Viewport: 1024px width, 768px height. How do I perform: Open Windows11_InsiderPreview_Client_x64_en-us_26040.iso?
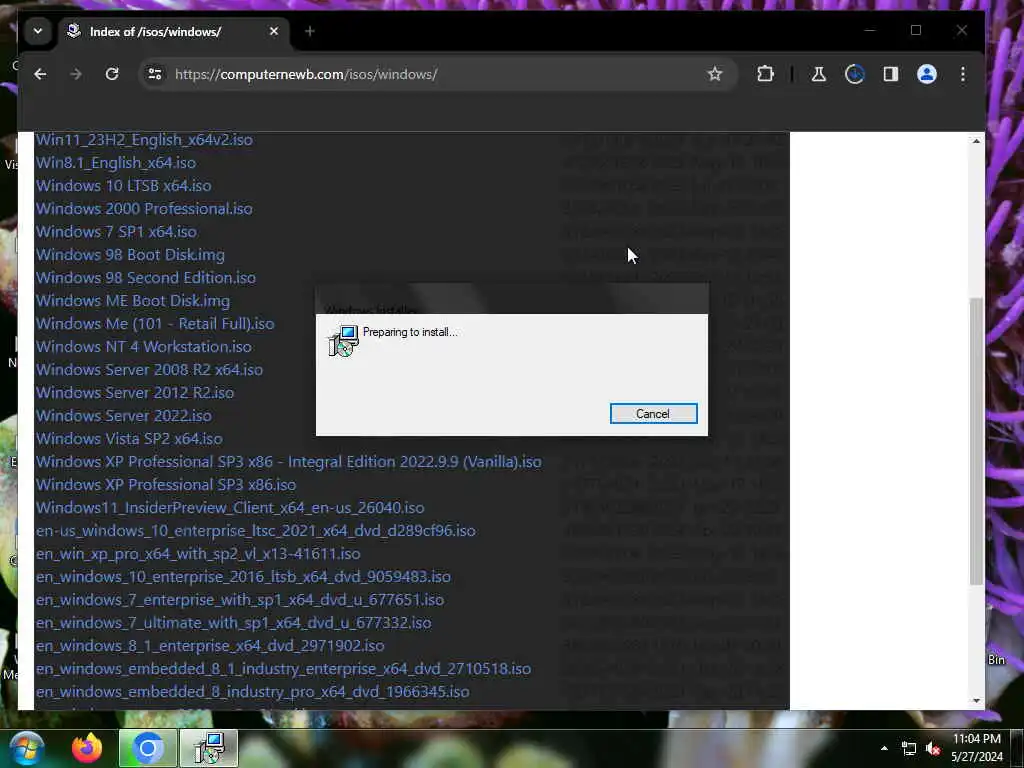[x=230, y=507]
